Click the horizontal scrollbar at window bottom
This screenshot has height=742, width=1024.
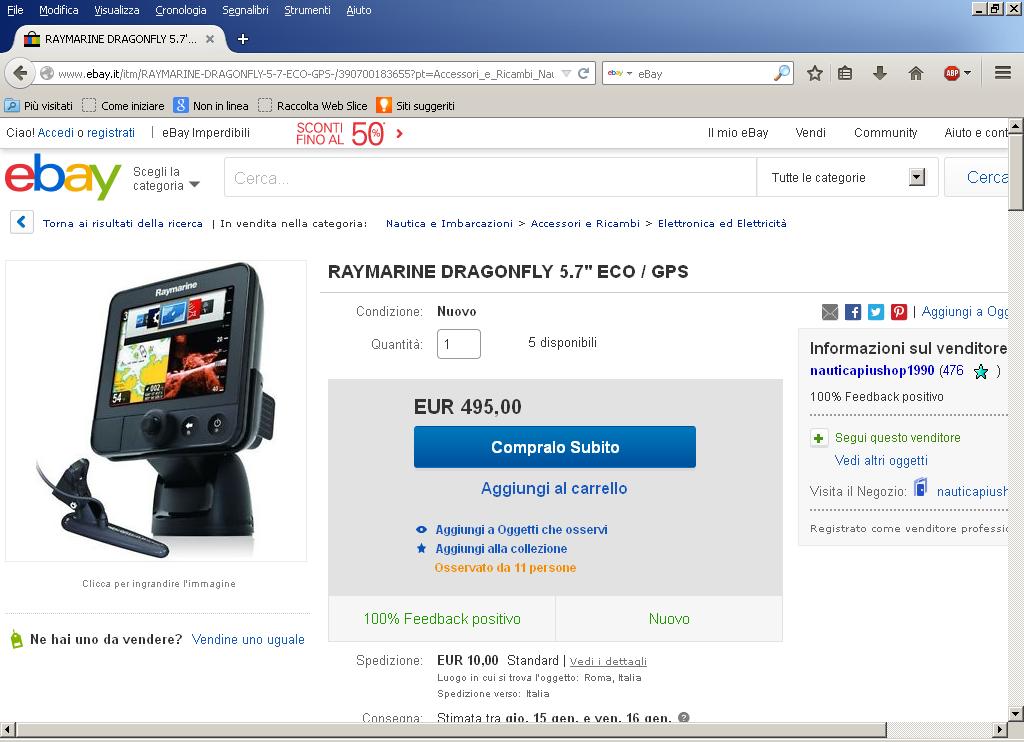click(x=451, y=729)
